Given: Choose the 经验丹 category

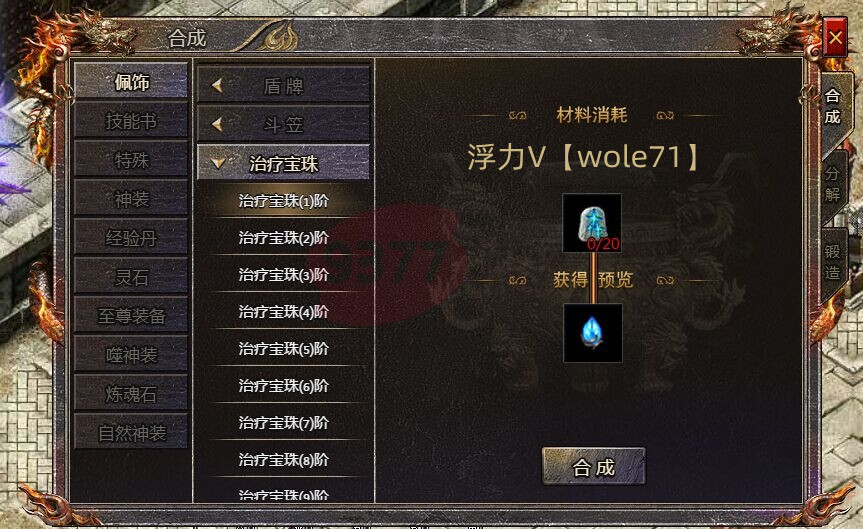Looking at the screenshot, I should point(131,238).
